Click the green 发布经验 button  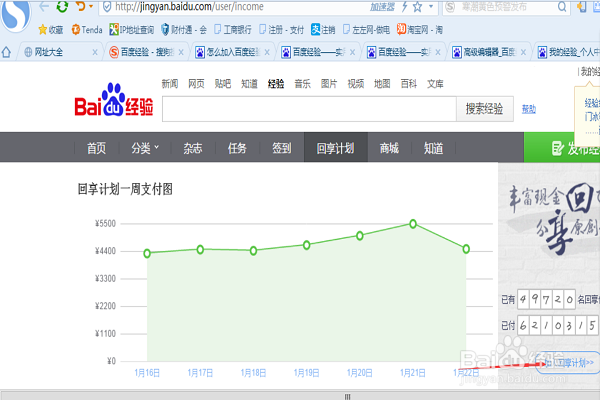[562, 148]
